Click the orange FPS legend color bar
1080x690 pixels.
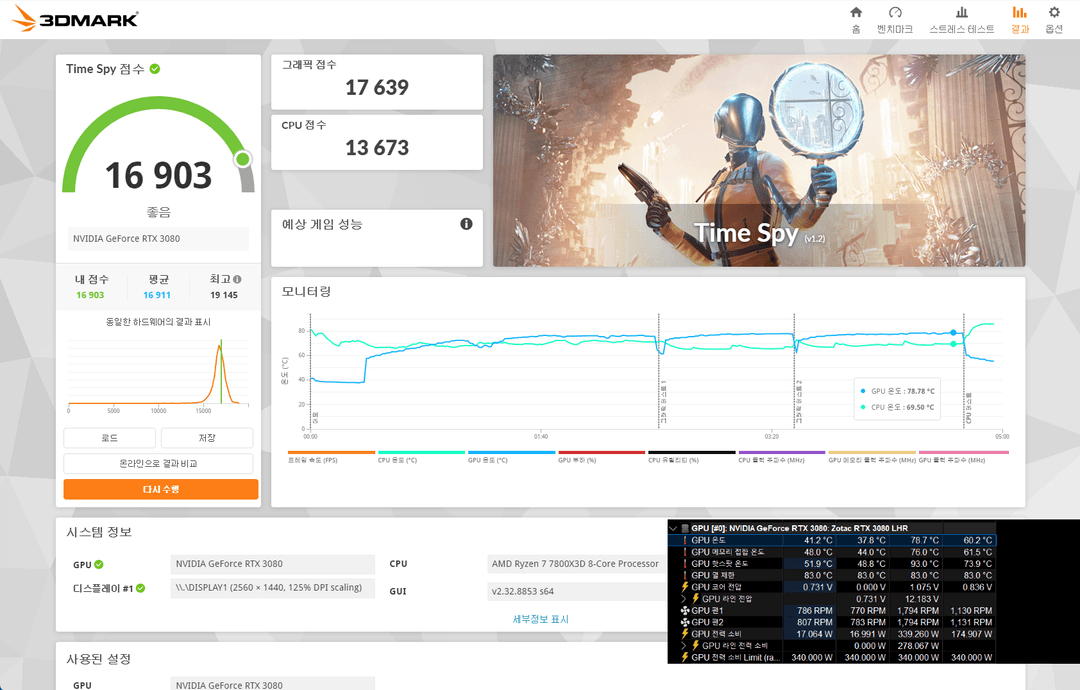(x=330, y=453)
